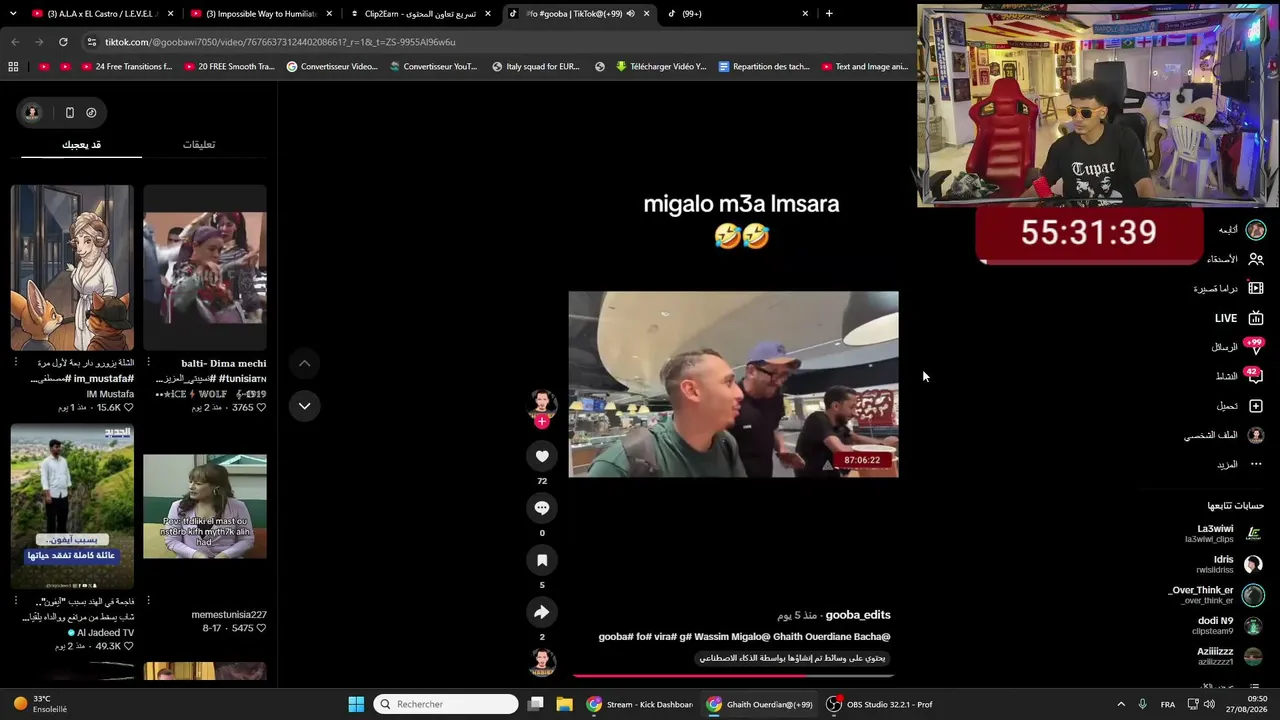This screenshot has height=720, width=1280.
Task: Play the IM Mustafa furry cartoon thumbnail
Action: tap(72, 267)
